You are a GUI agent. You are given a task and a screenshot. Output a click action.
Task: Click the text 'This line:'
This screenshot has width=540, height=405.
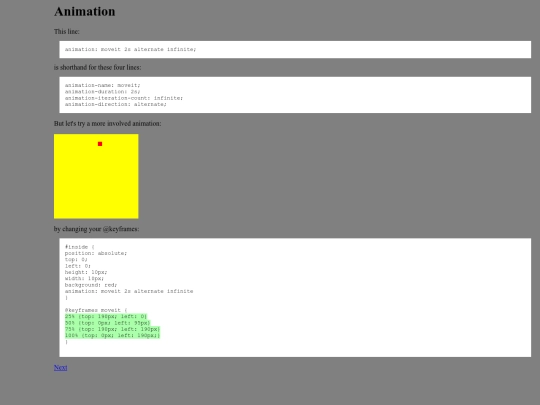[67, 31]
